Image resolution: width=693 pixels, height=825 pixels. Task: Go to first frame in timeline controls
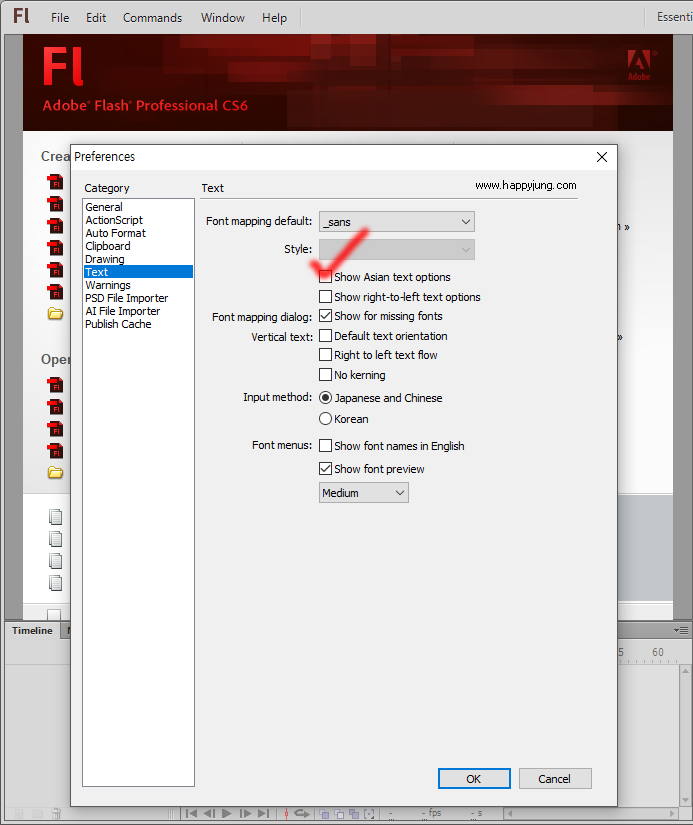point(192,813)
